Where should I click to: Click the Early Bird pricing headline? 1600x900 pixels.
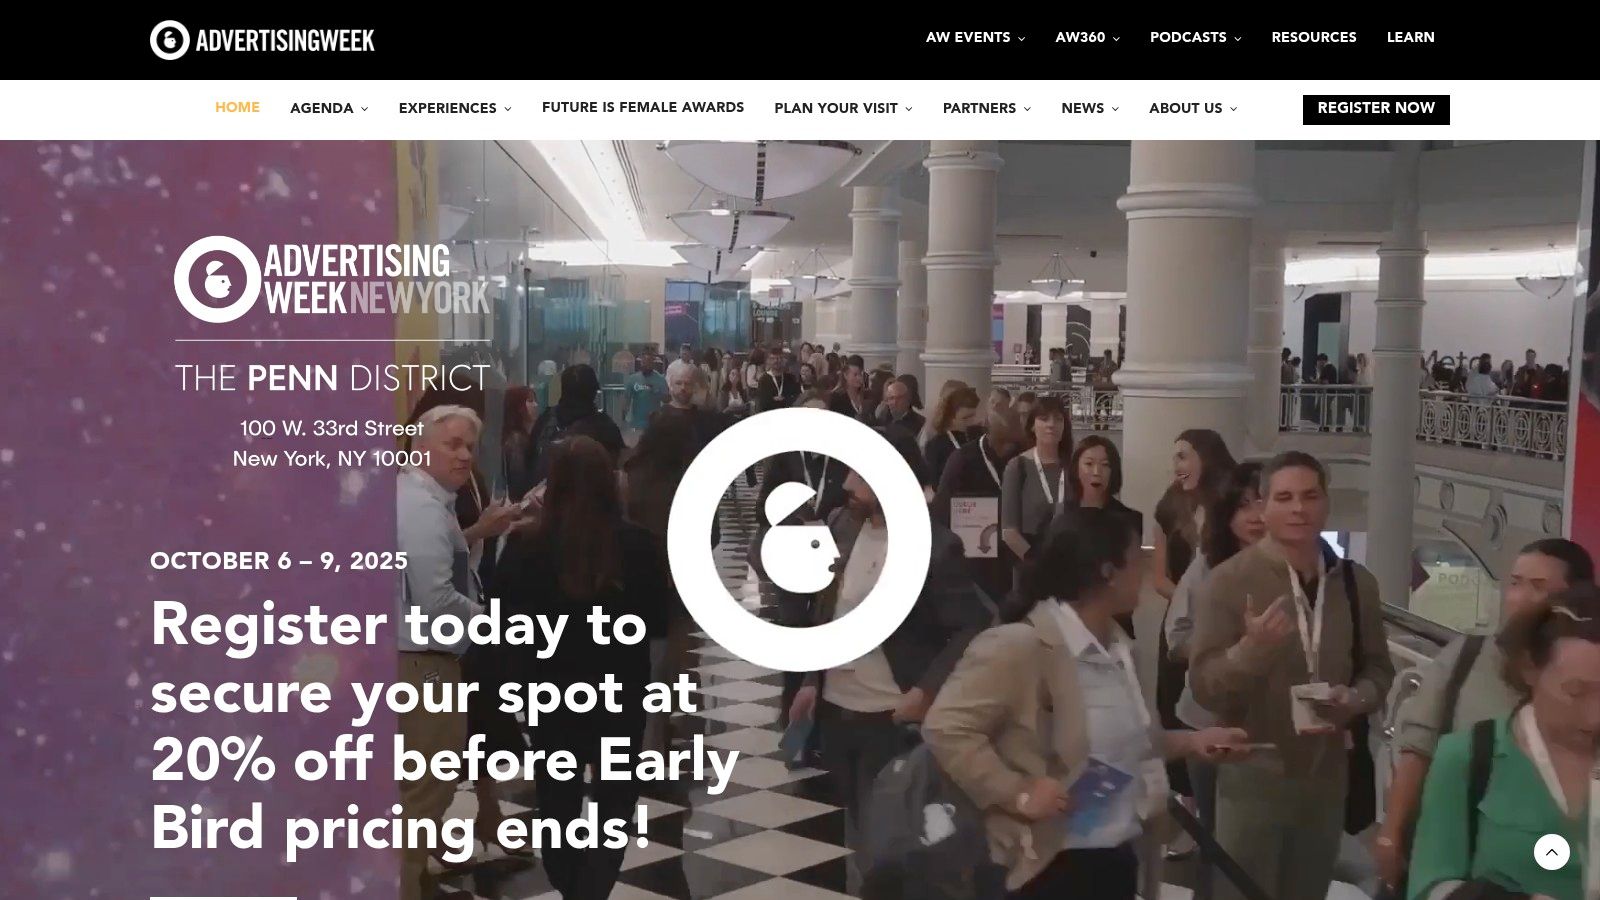445,726
